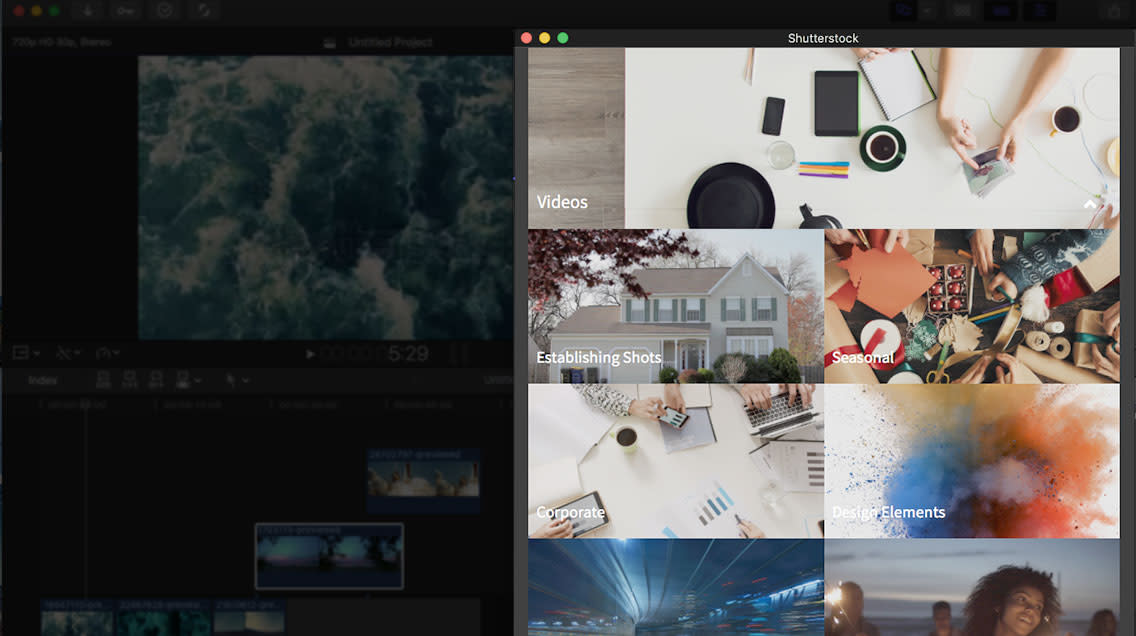Select the Overwrite clip icon above the timeline

(x=182, y=379)
